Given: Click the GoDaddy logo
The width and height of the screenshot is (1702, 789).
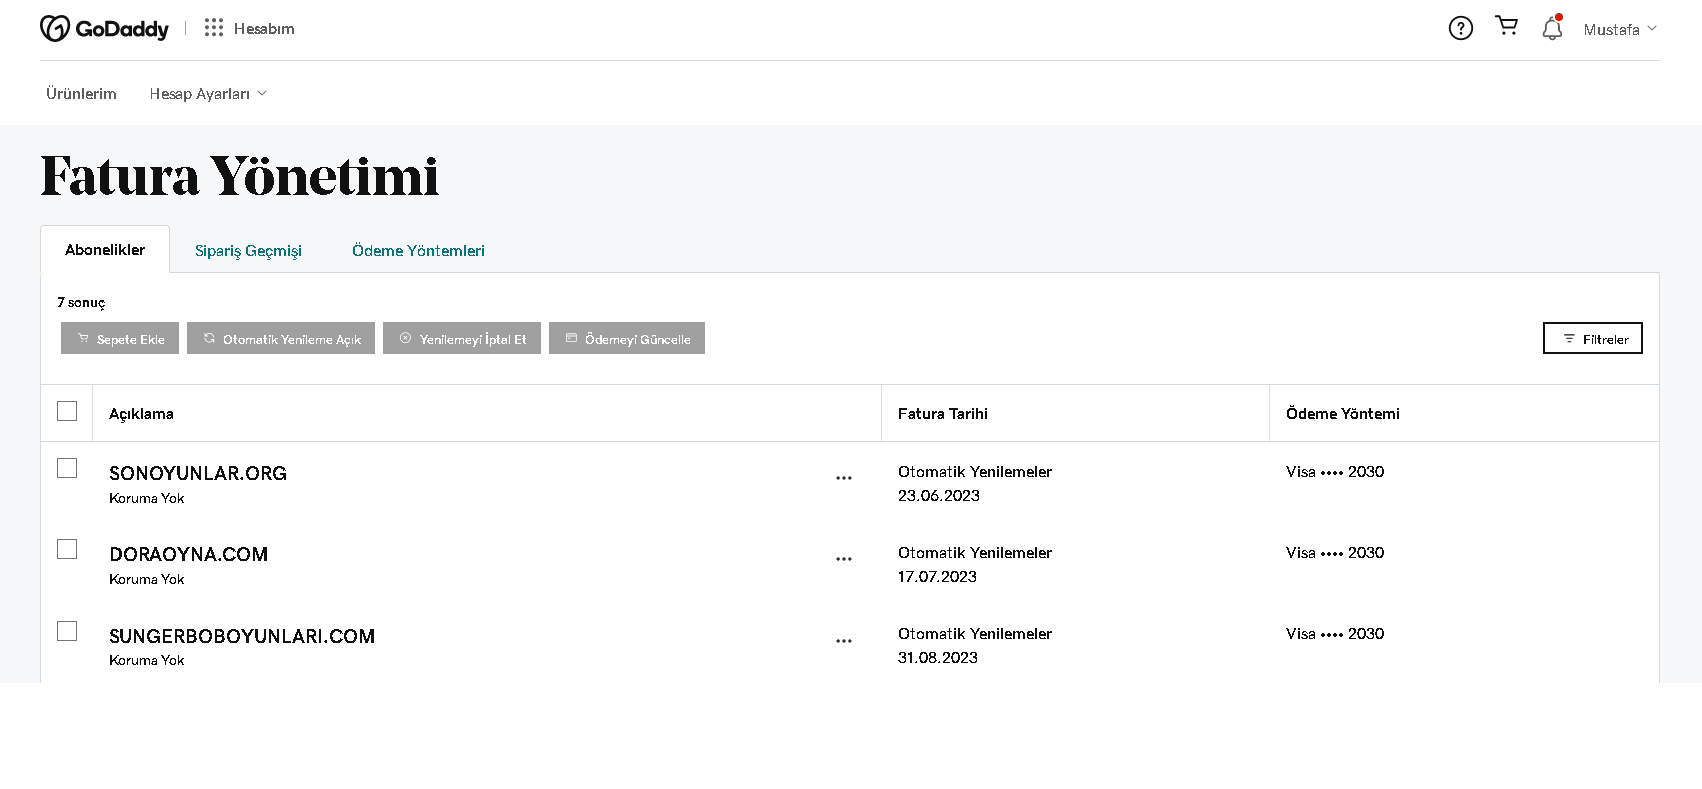Looking at the screenshot, I should pyautogui.click(x=104, y=29).
